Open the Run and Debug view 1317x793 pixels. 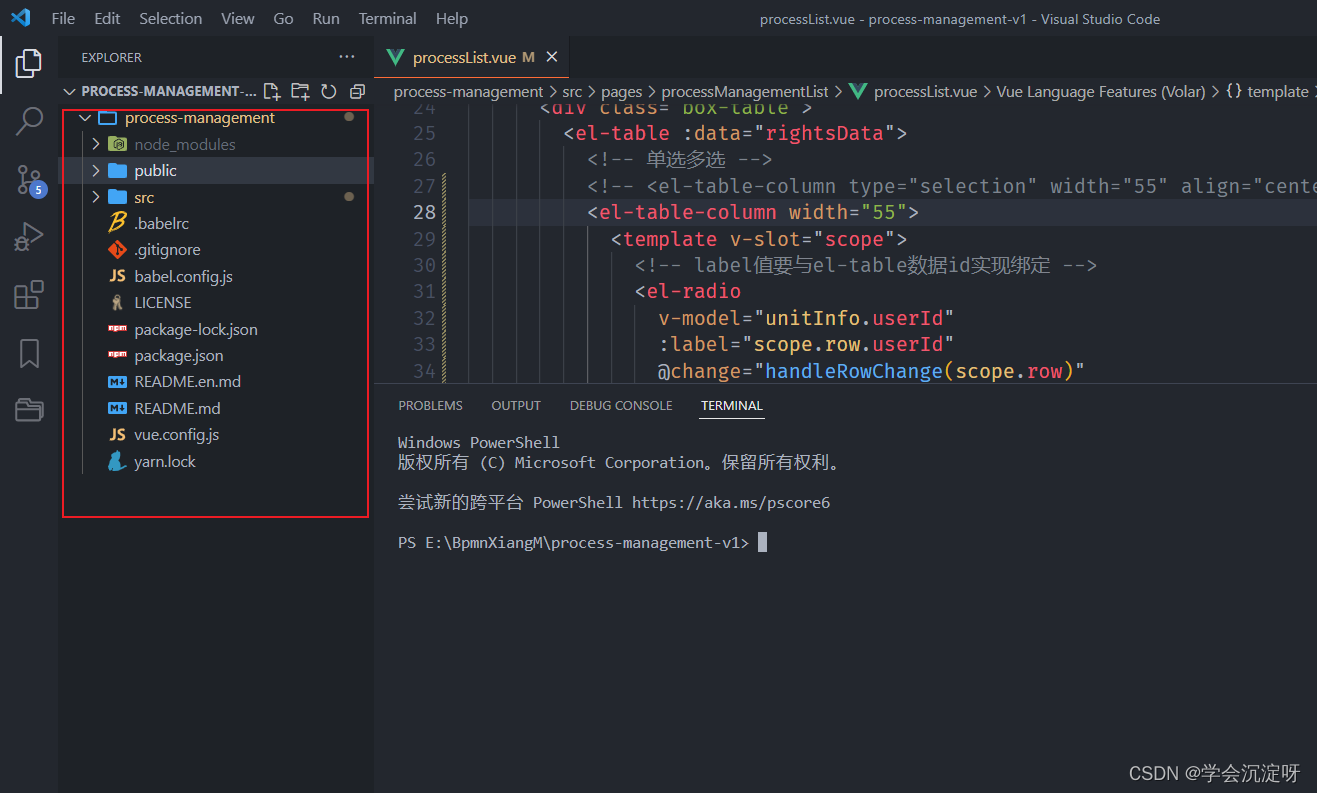(x=28, y=236)
